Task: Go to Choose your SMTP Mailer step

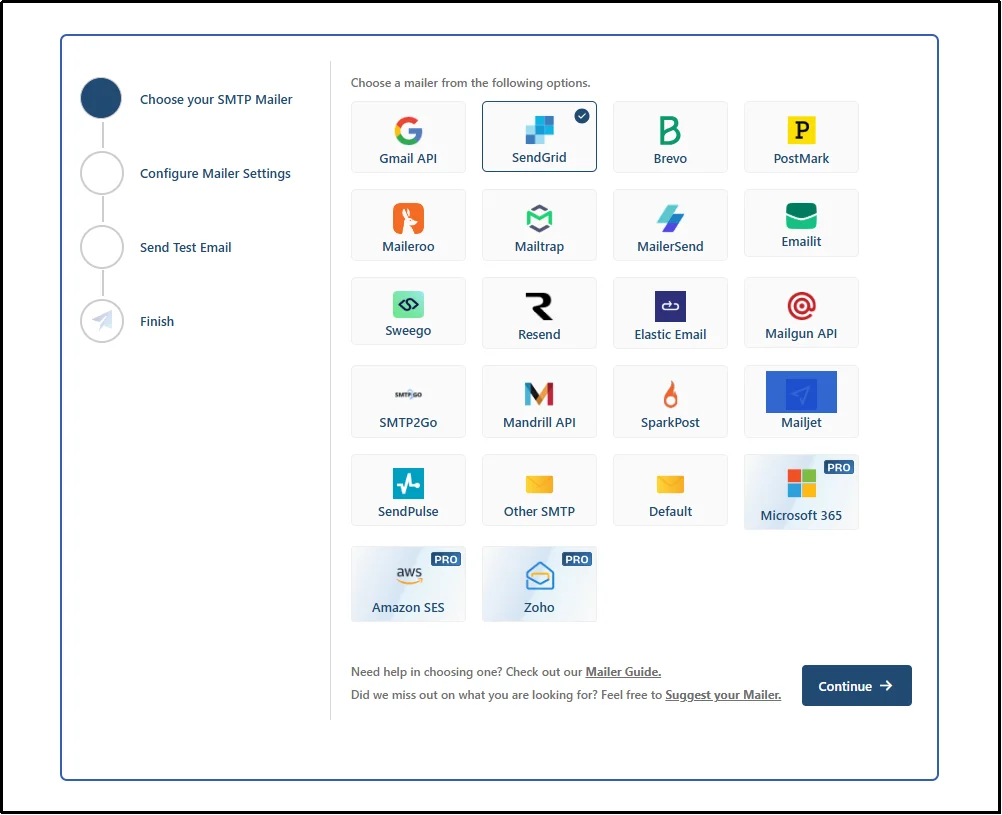Action: click(x=216, y=100)
